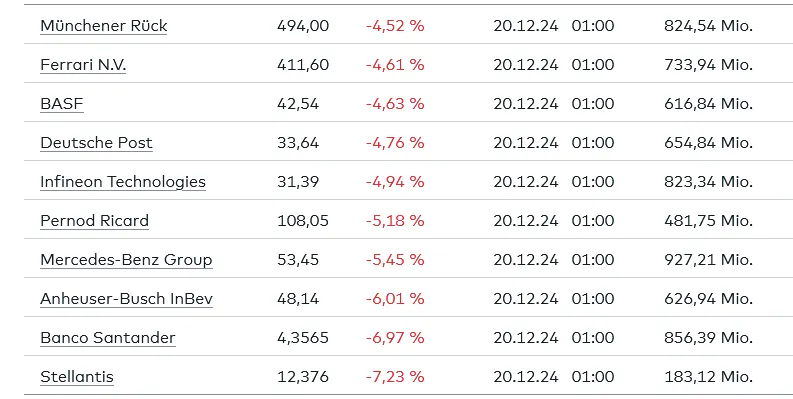Open Deutsche Post stock details

point(97,143)
